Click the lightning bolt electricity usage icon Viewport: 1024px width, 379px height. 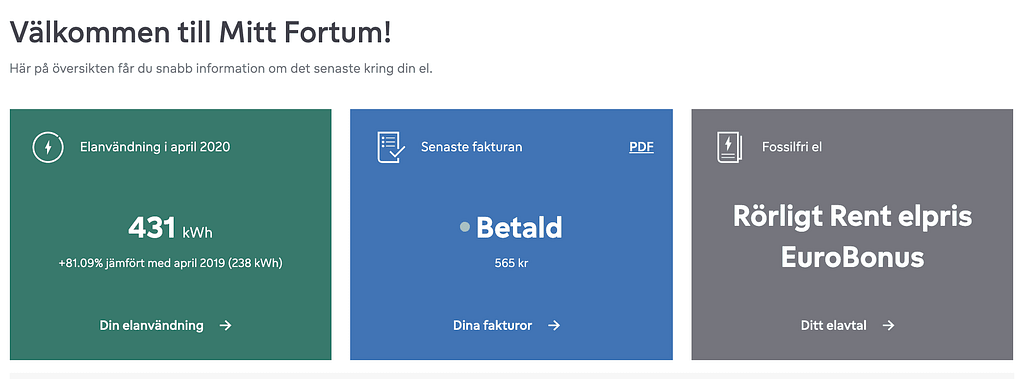tap(48, 148)
